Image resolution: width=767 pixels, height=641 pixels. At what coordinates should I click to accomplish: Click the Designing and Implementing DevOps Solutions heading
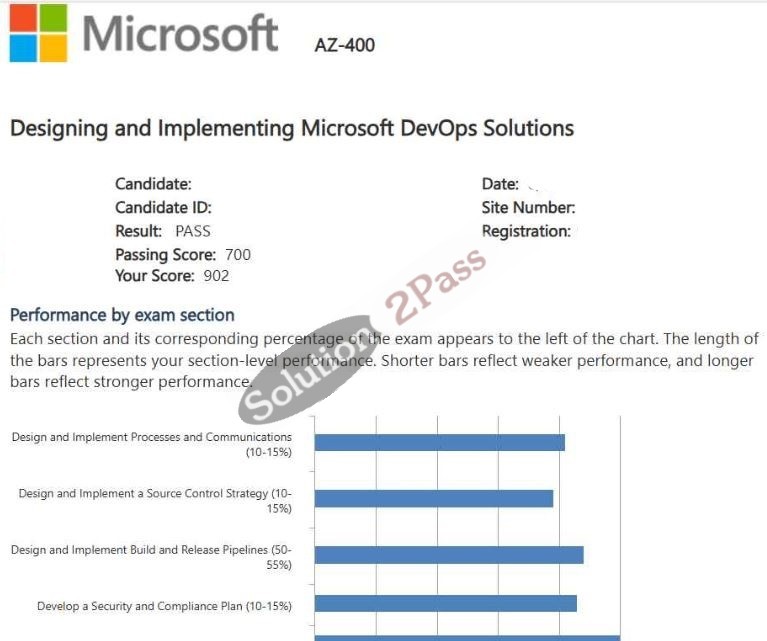[x=292, y=128]
